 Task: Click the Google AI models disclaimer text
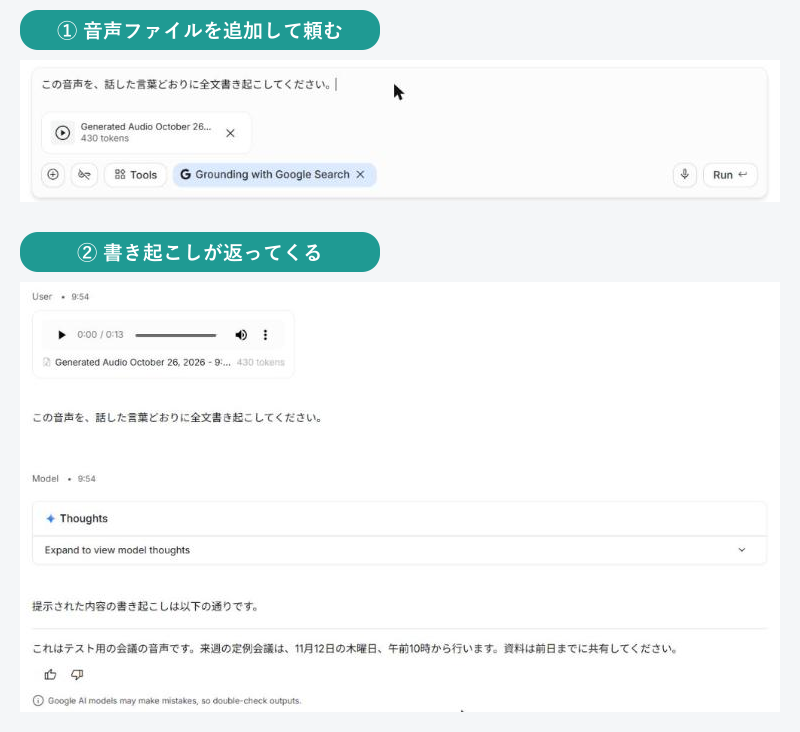[x=174, y=701]
